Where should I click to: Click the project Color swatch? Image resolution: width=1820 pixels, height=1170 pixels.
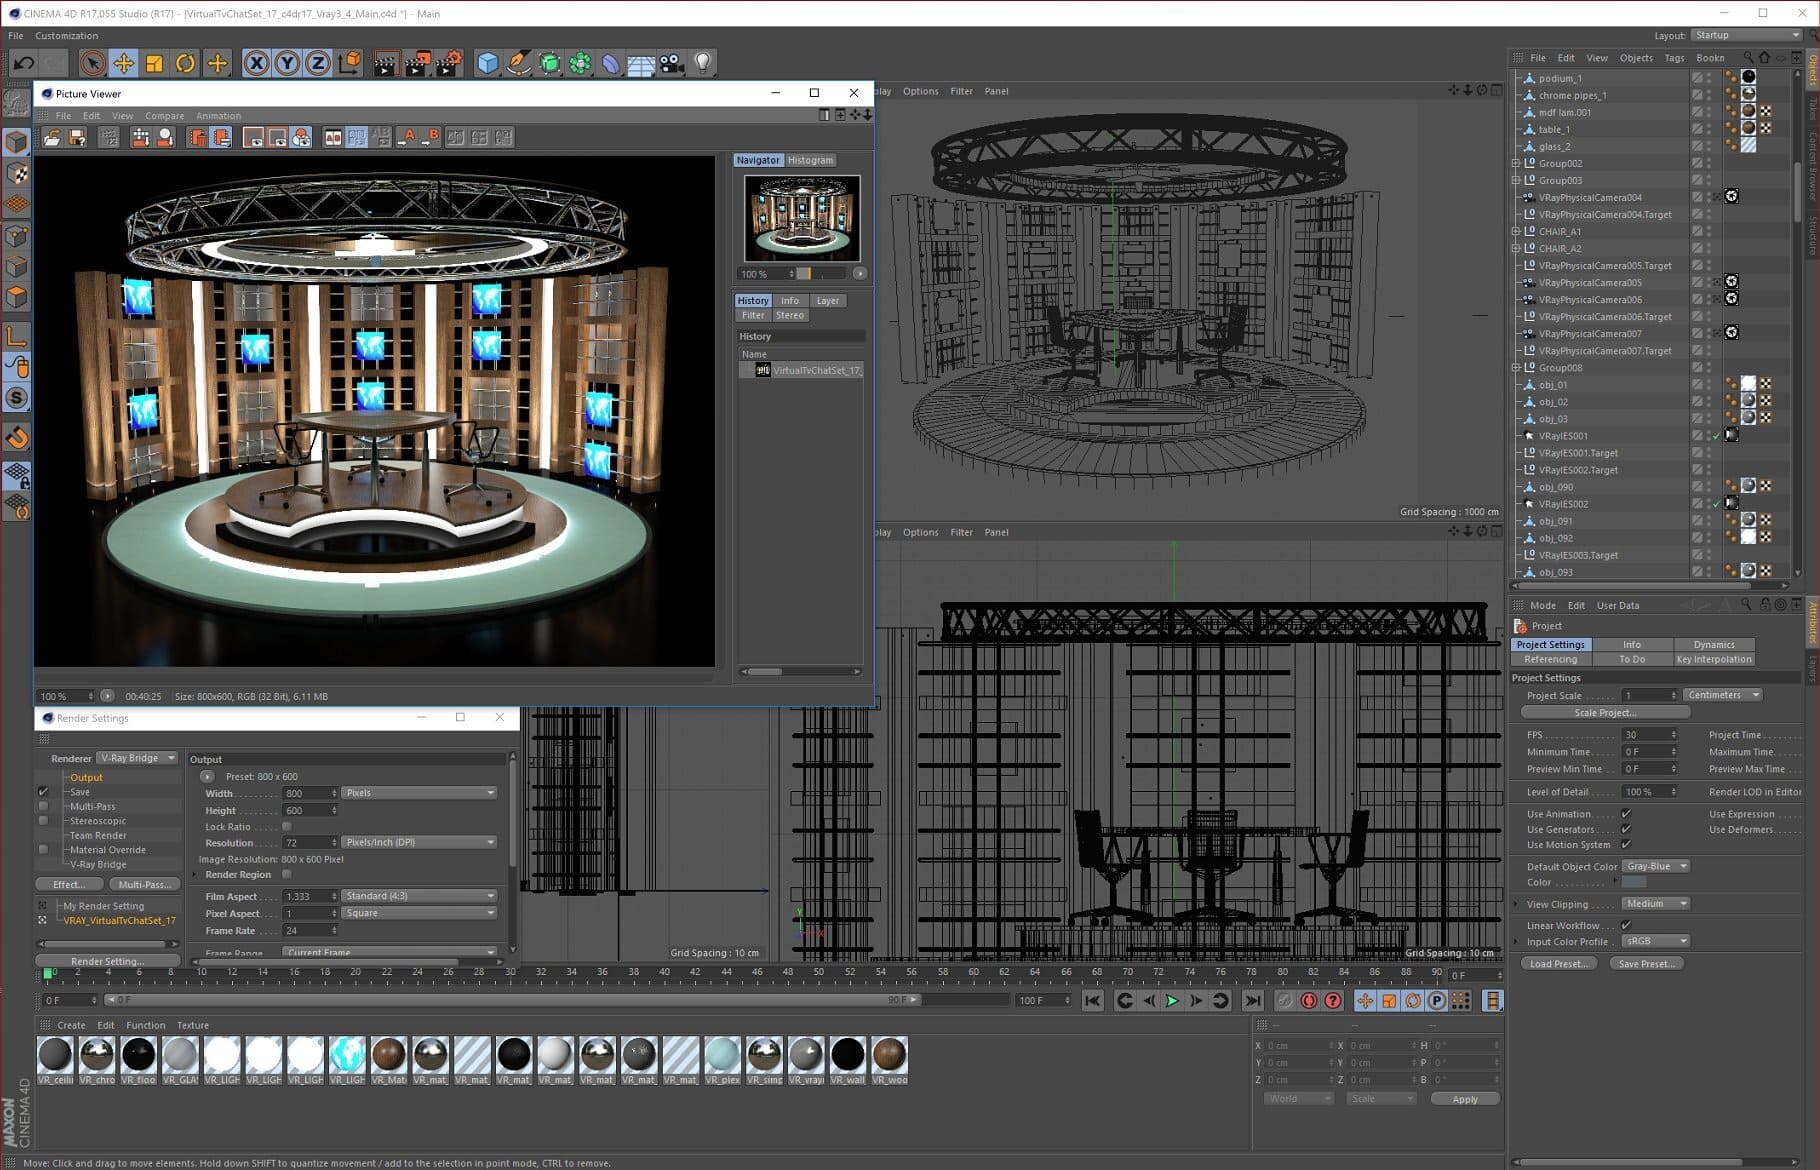tap(1634, 882)
